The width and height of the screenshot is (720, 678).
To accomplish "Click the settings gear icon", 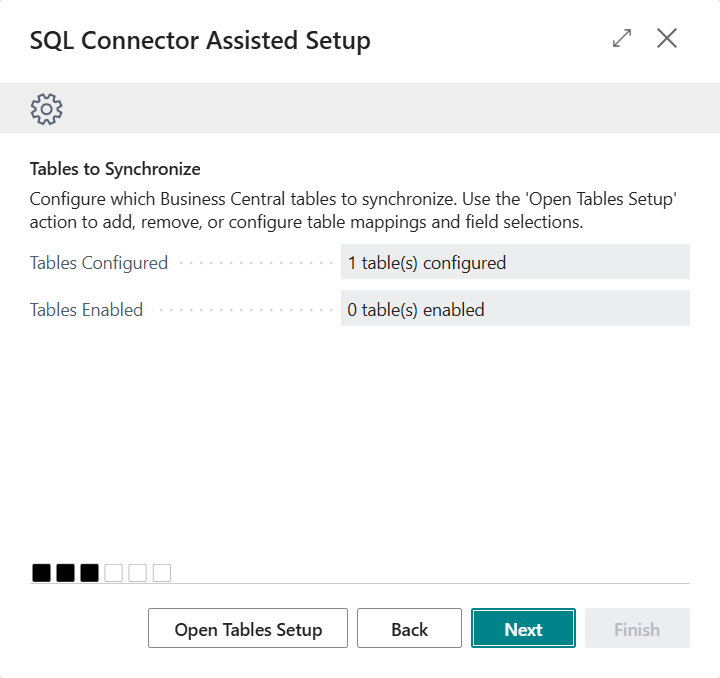I will [x=46, y=109].
